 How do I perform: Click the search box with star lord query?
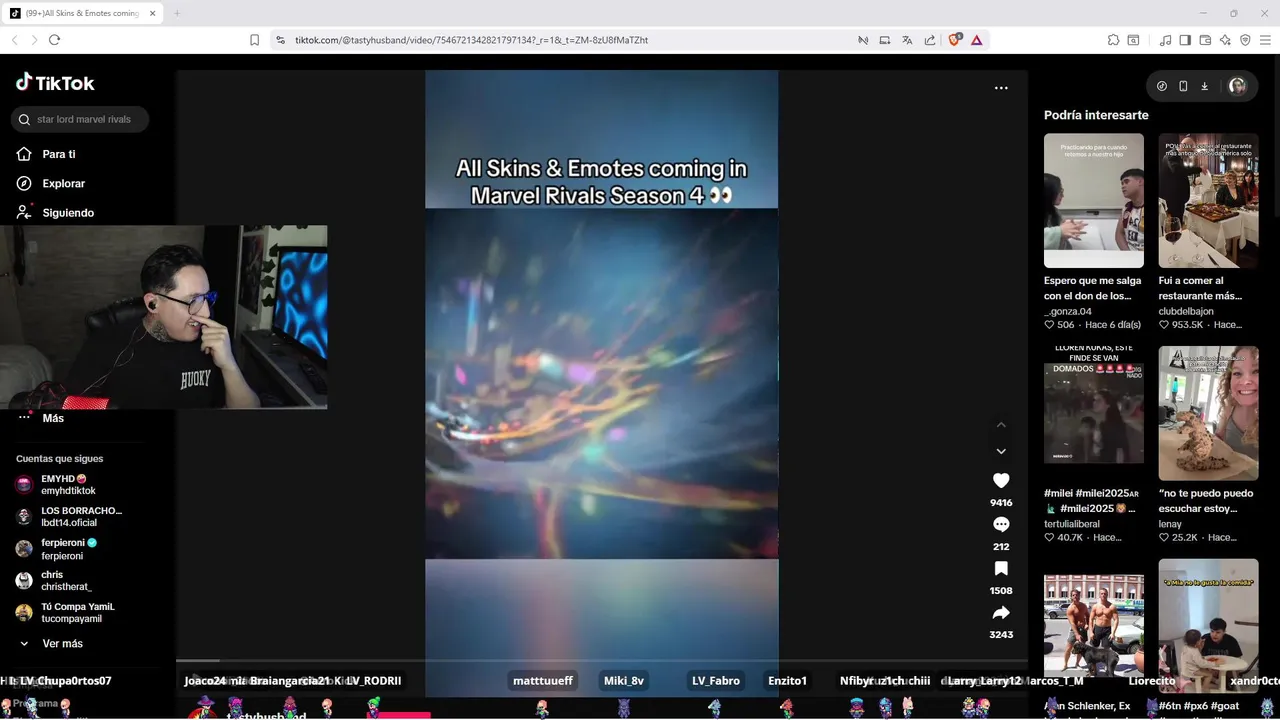80,119
